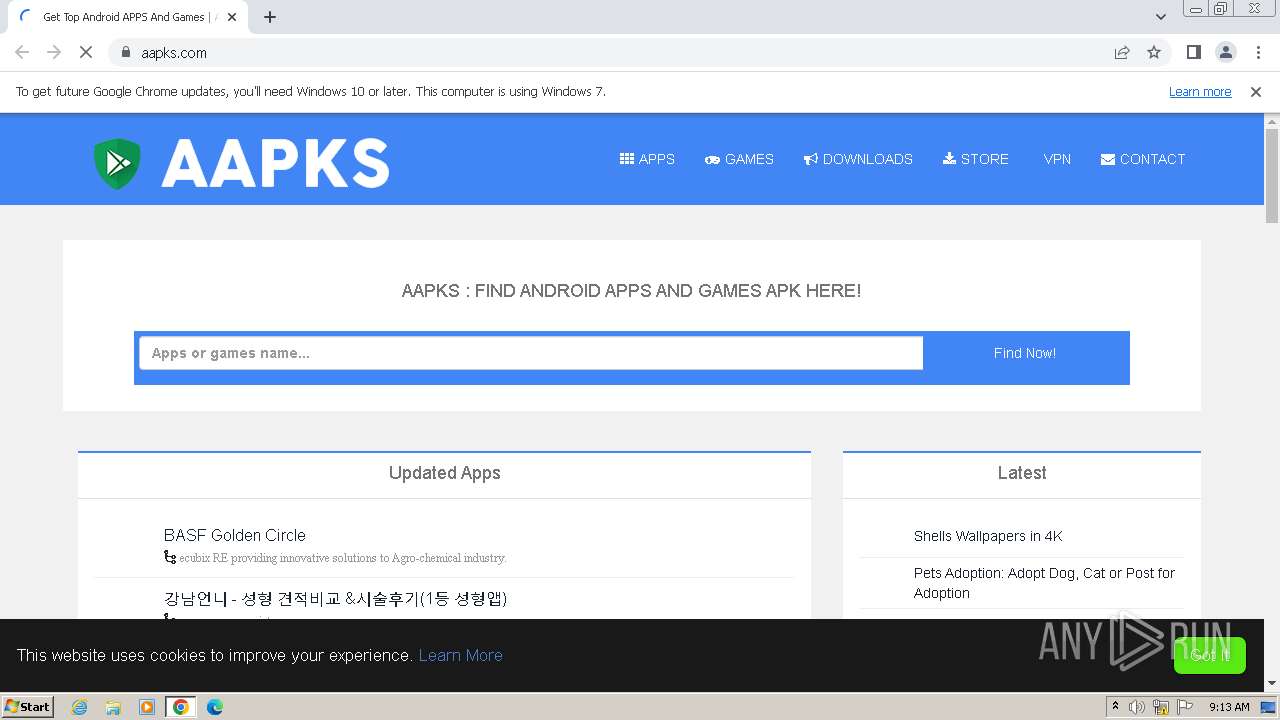Click Learn more about Chrome updates
This screenshot has height=720, width=1280.
1200,91
